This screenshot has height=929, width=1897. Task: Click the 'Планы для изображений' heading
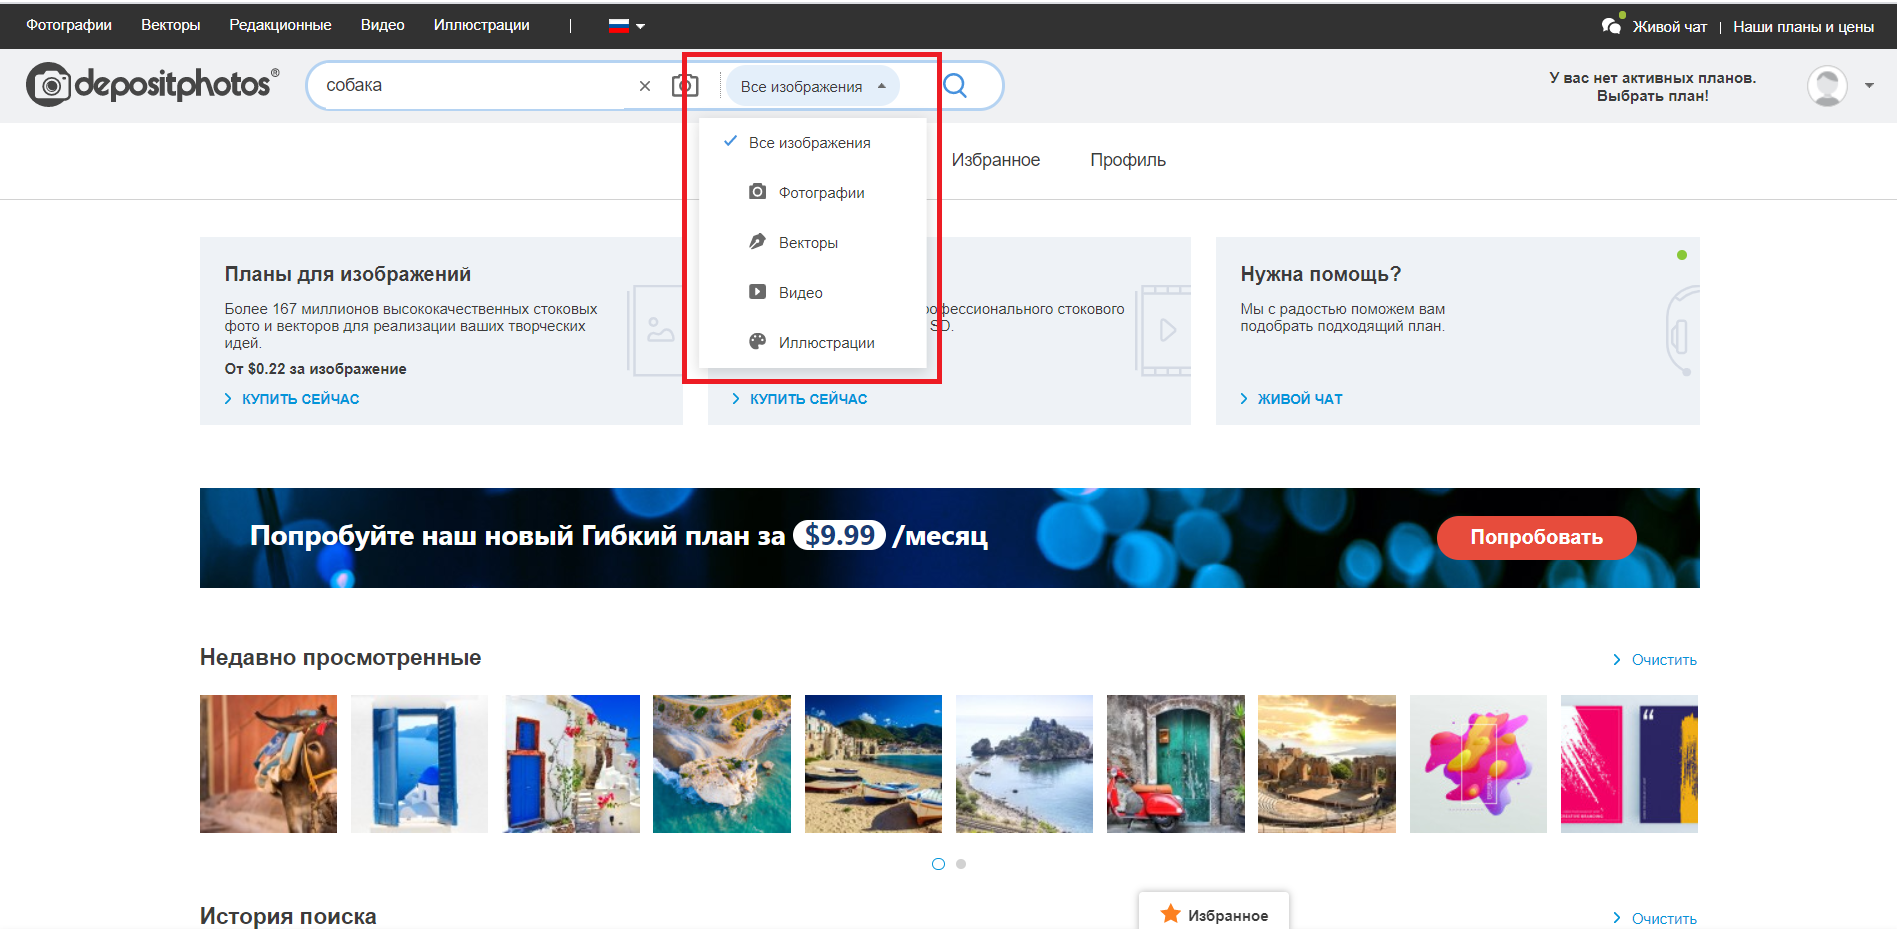pyautogui.click(x=348, y=274)
